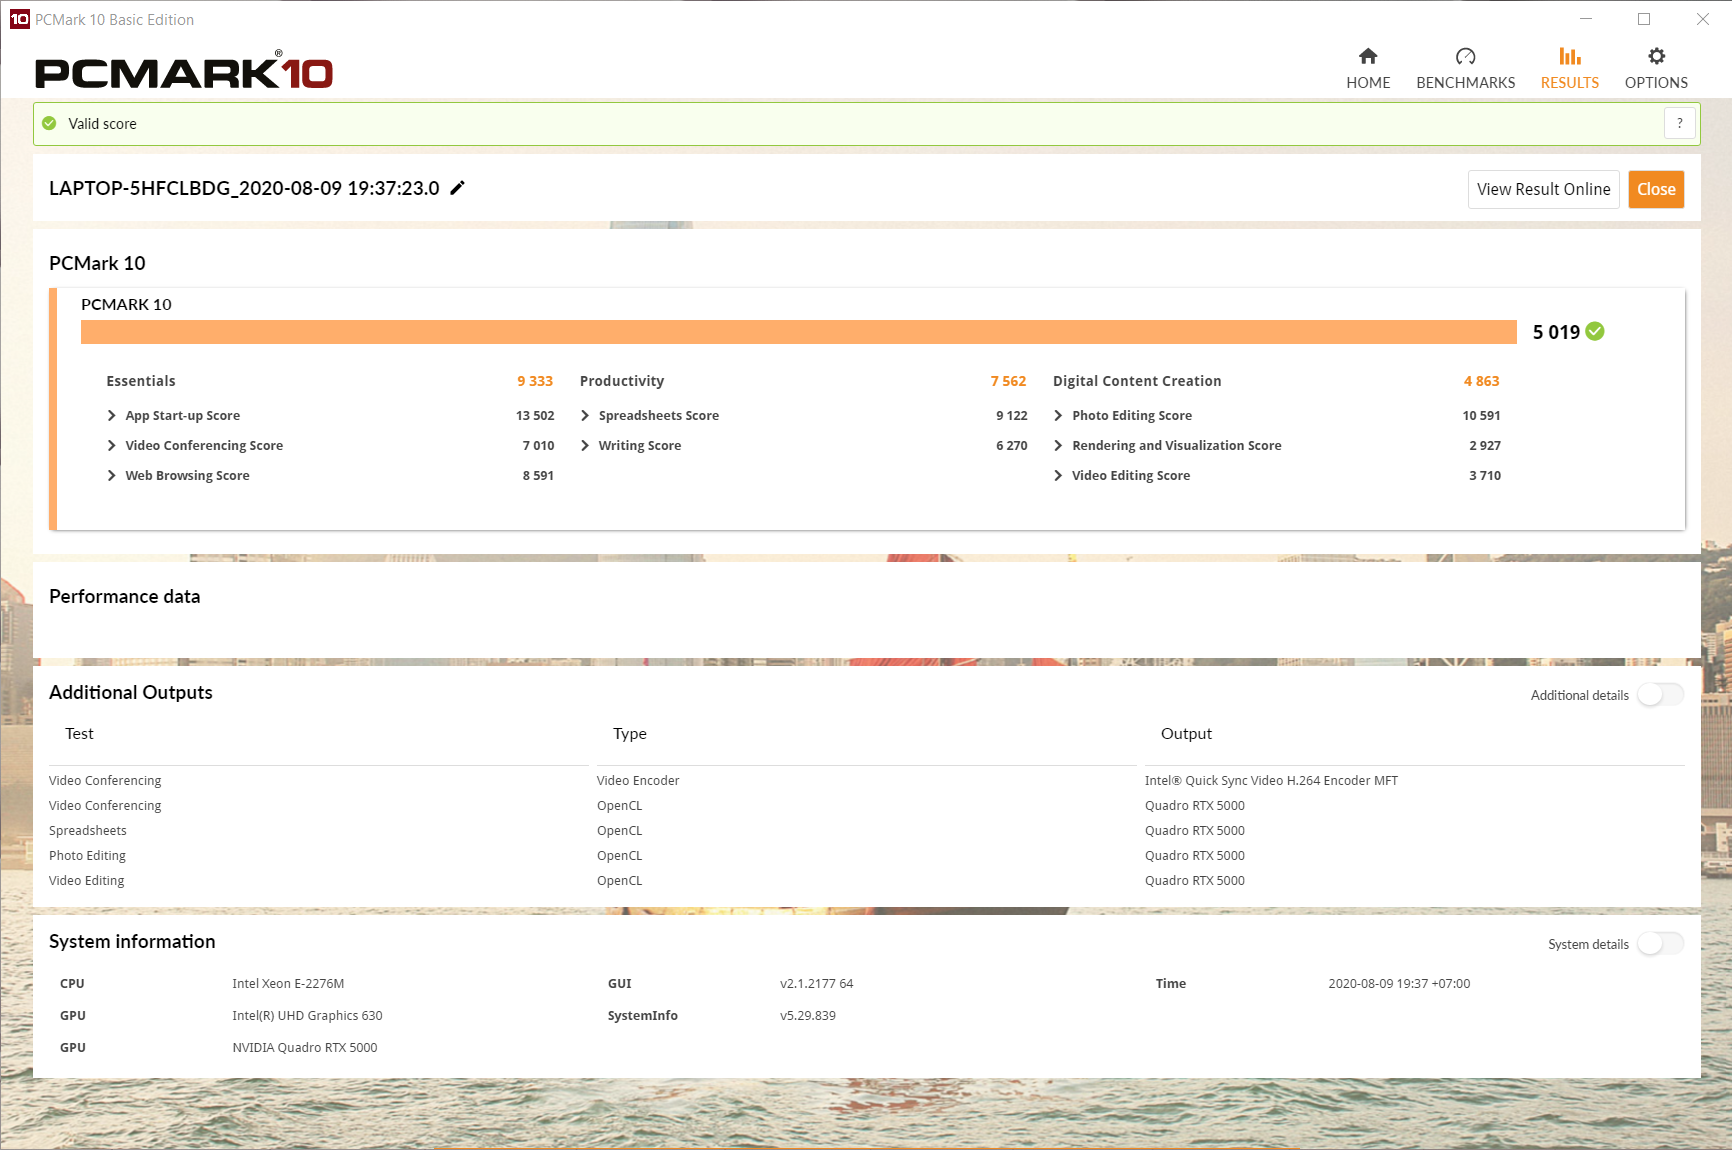Image resolution: width=1732 pixels, height=1150 pixels.
Task: Click SystemInfo version v5.29.839
Action: point(808,1016)
